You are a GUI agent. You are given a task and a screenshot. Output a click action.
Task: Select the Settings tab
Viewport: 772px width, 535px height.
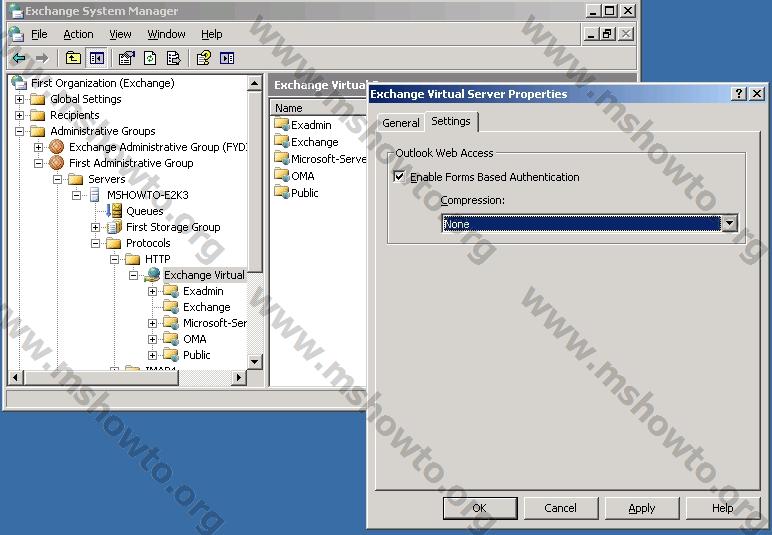coord(450,121)
